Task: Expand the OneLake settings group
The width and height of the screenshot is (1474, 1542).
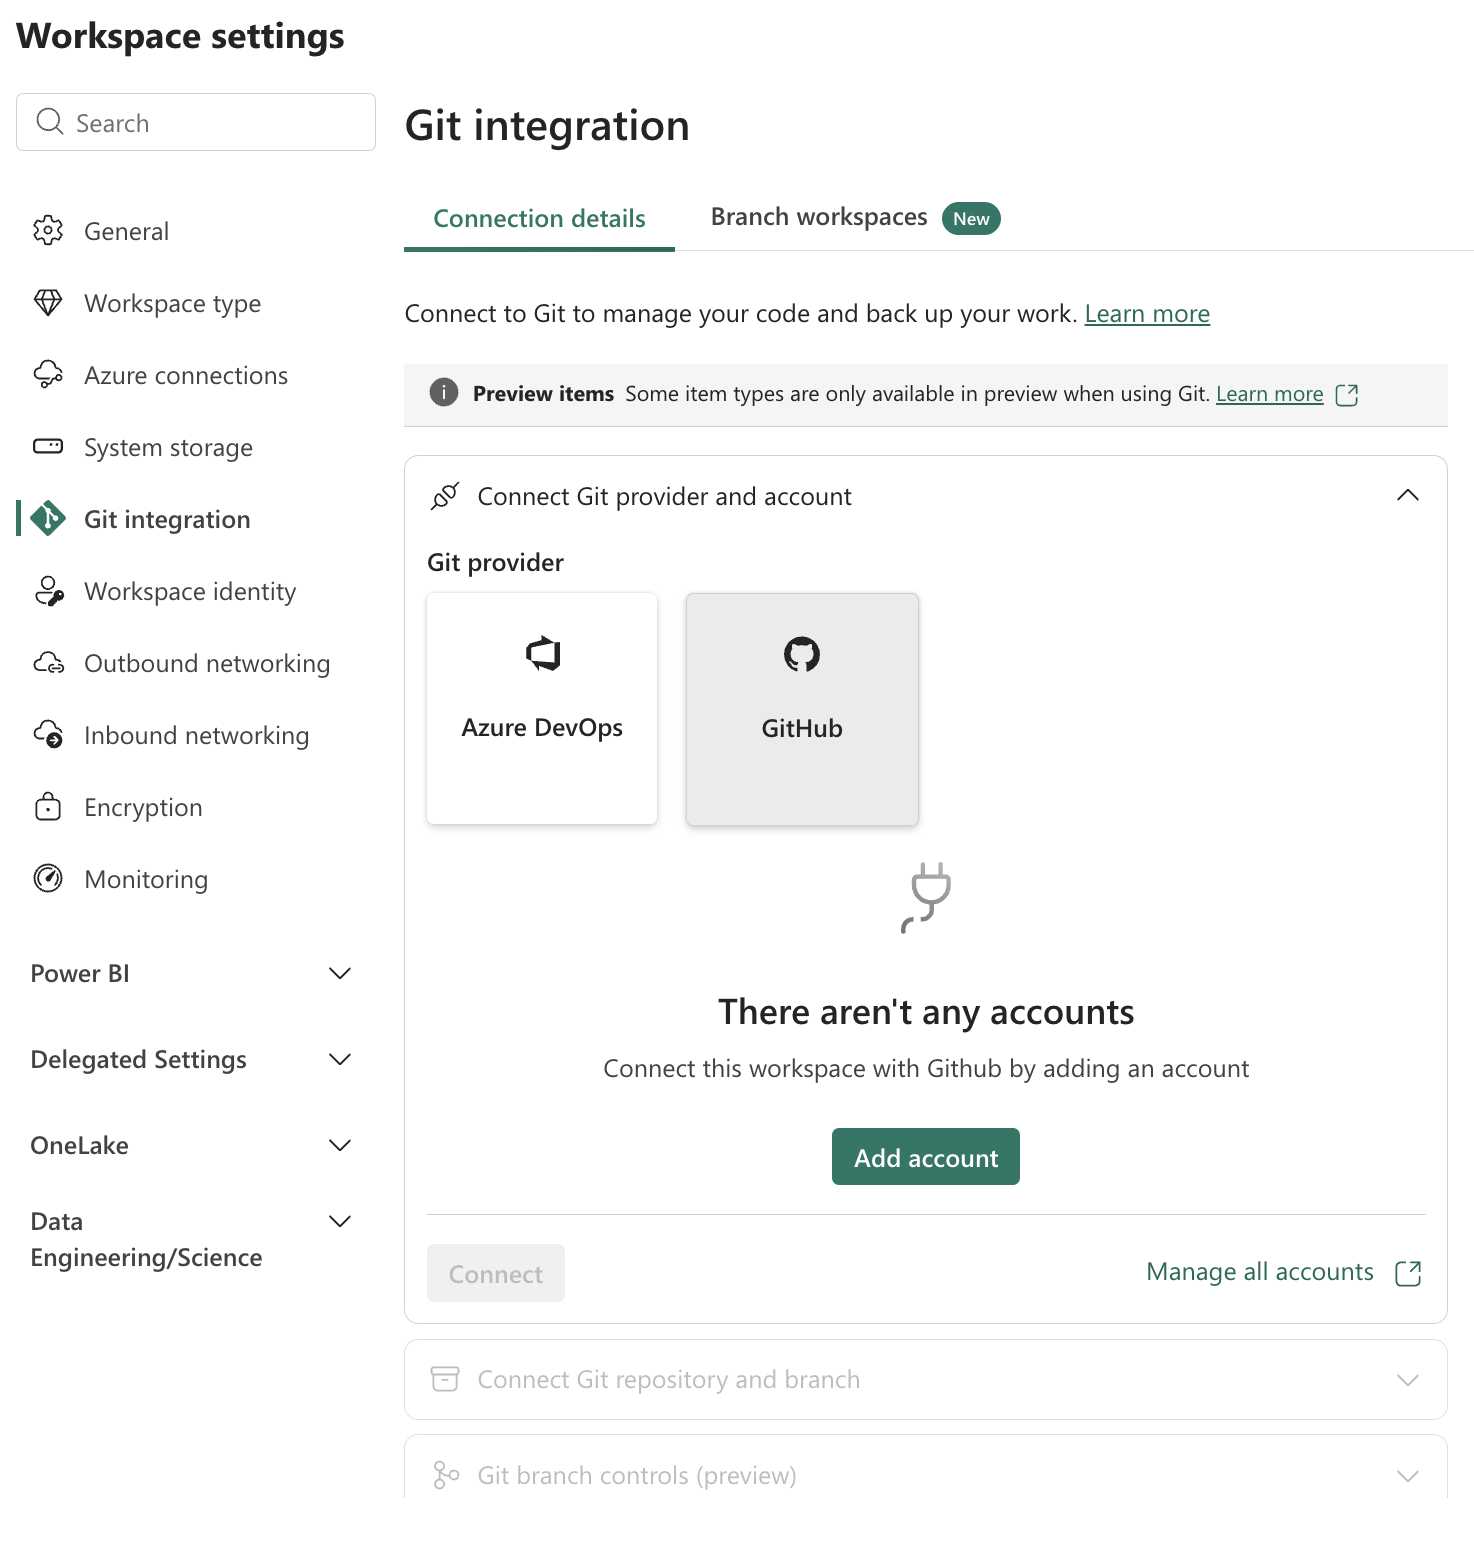Action: point(340,1145)
